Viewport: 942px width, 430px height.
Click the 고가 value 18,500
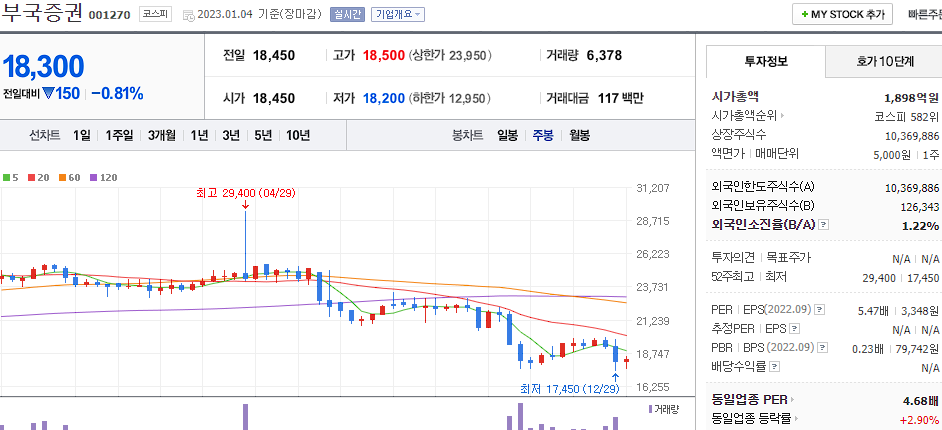(x=384, y=56)
